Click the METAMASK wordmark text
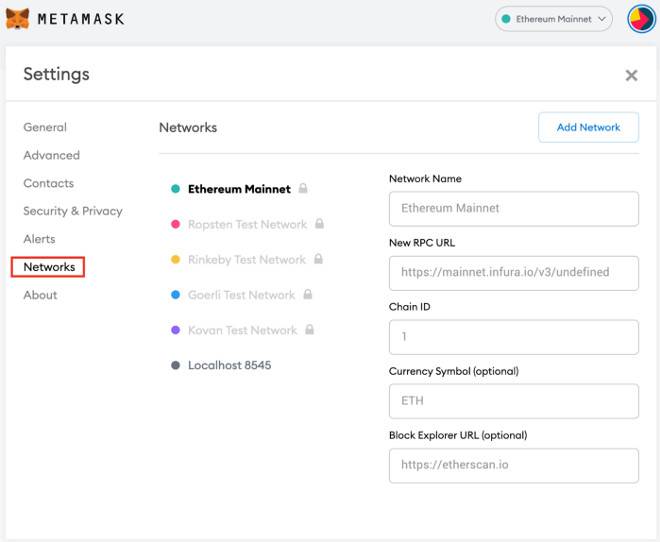The height and width of the screenshot is (542, 660). click(81, 19)
